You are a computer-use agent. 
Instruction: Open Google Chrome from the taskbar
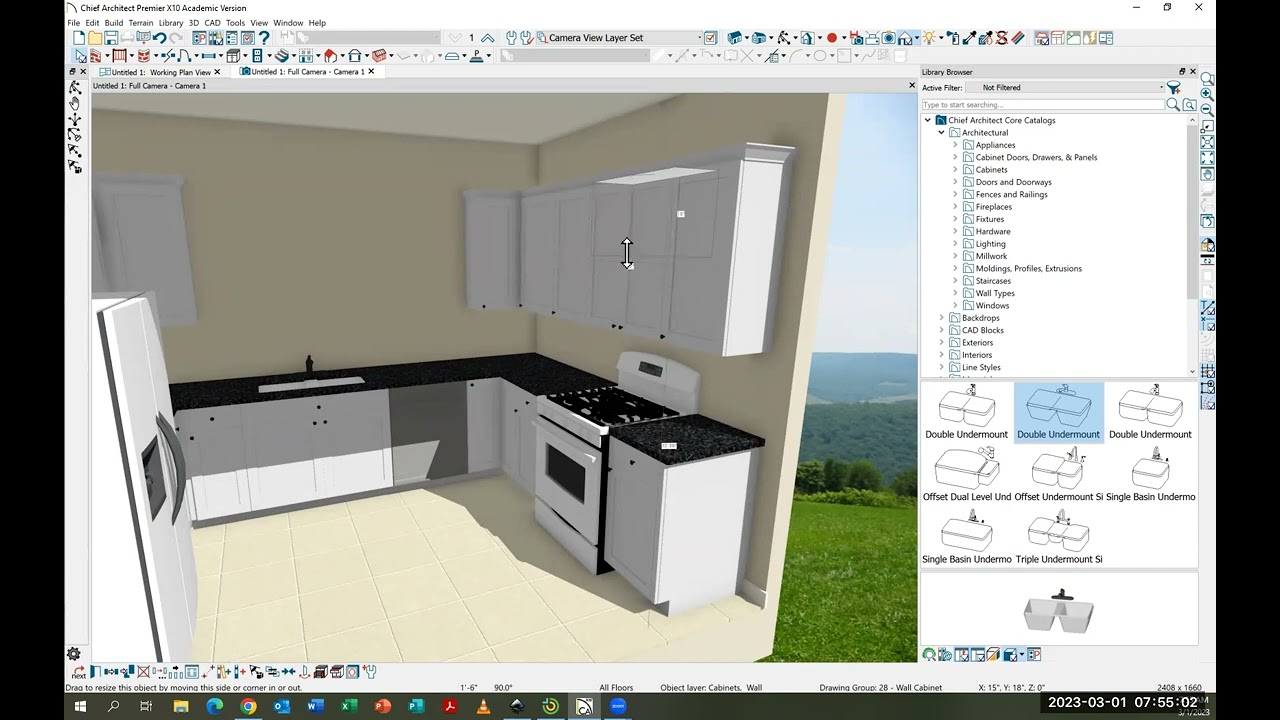pyautogui.click(x=248, y=706)
